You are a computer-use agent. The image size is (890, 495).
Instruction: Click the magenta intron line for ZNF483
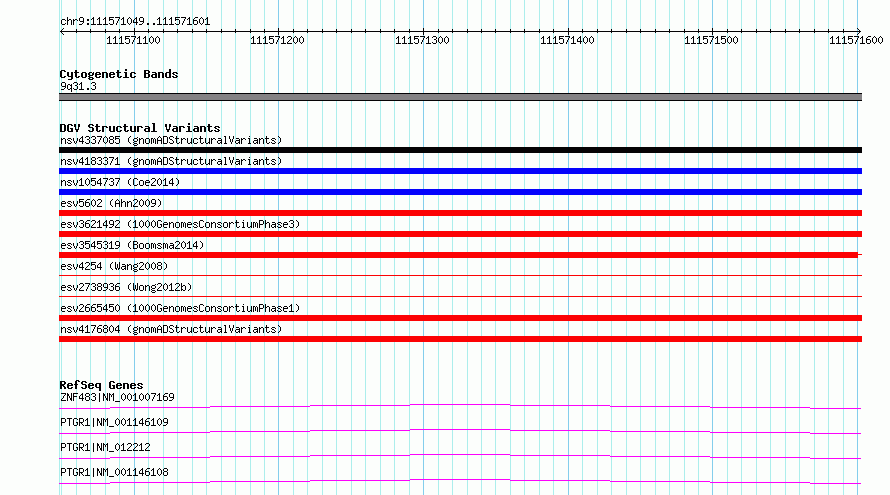(460, 406)
